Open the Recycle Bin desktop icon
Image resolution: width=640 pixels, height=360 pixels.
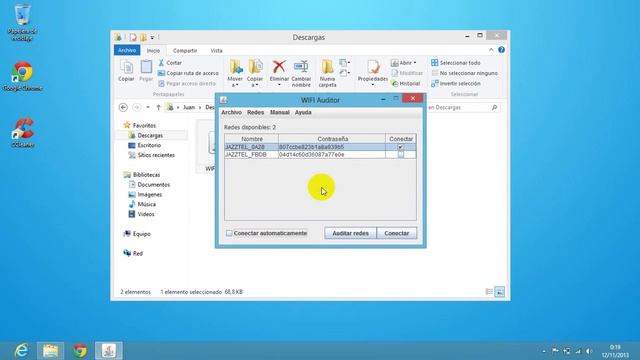pos(22,22)
